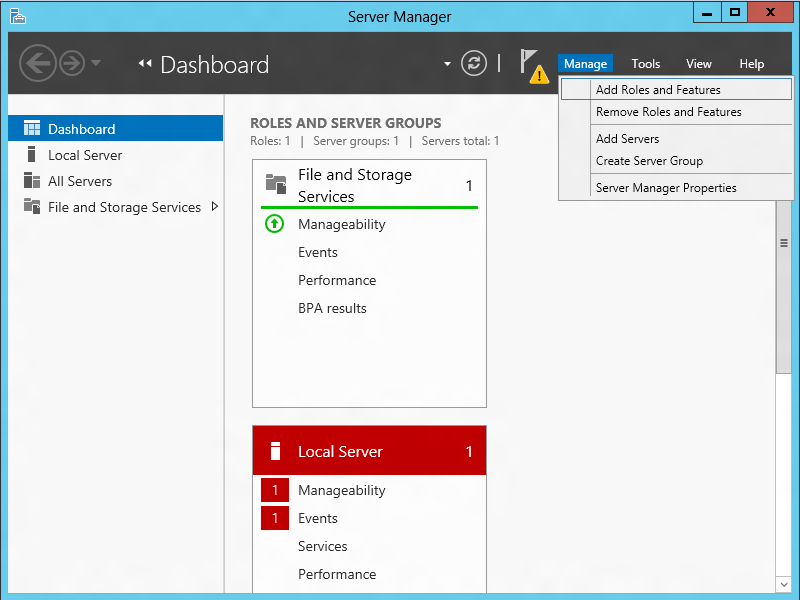Open the notifications flag with warning triangle
Screen dimensions: 800x600
click(x=533, y=63)
